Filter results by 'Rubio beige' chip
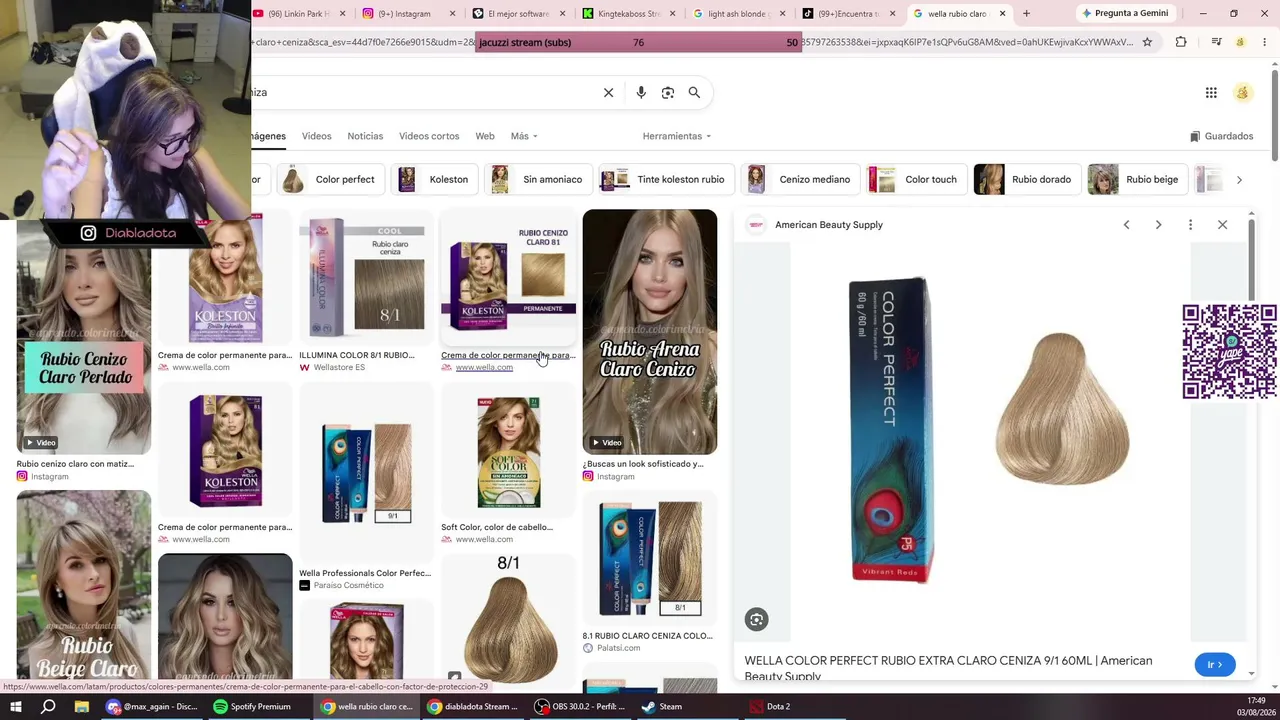1280x720 pixels. [x=1138, y=179]
